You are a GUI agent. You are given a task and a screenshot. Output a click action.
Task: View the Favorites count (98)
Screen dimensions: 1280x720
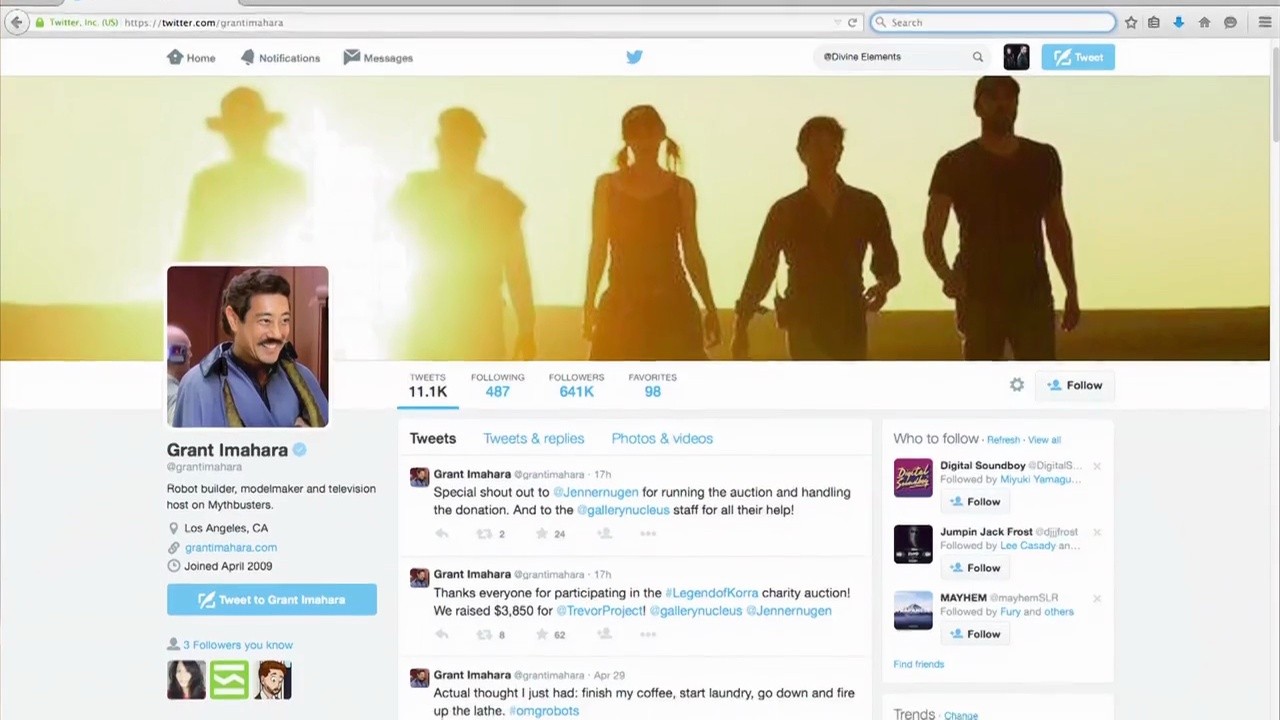652,385
